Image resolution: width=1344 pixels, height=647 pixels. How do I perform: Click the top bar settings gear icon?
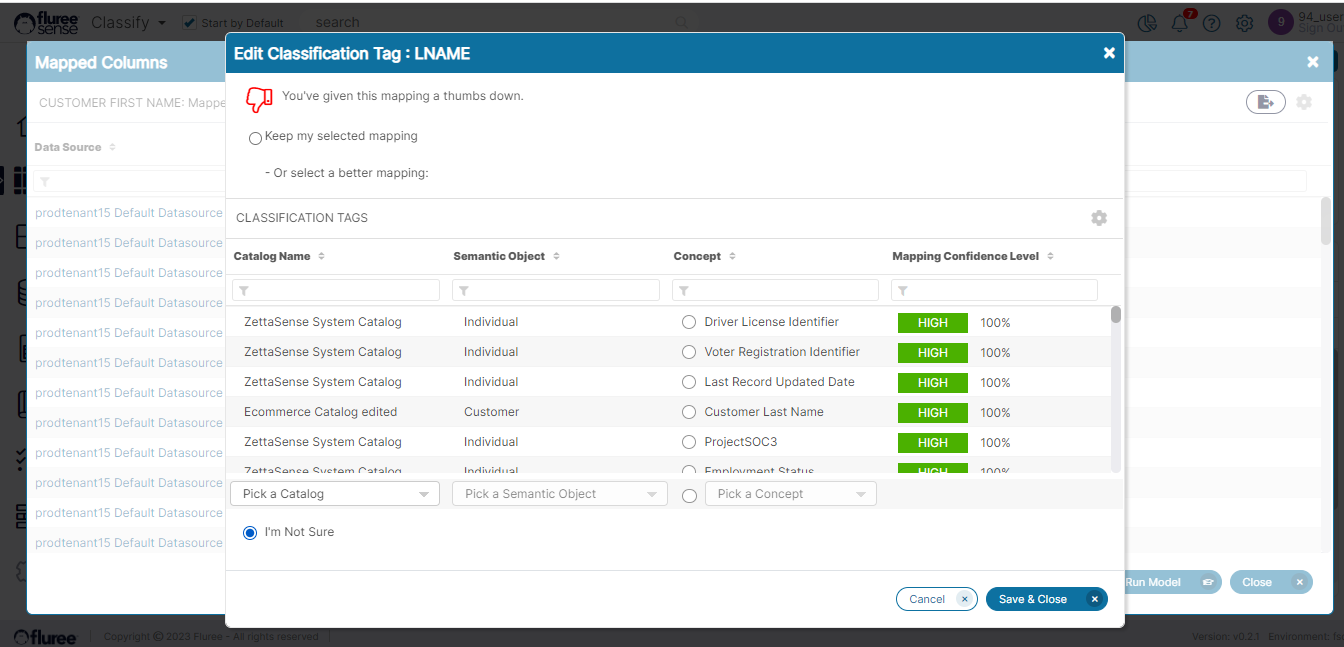point(1244,23)
